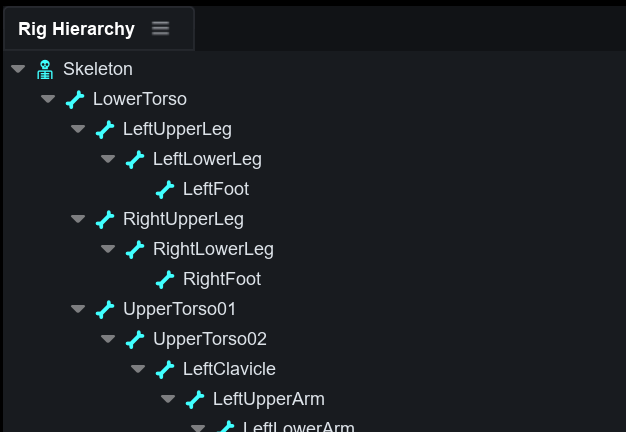The width and height of the screenshot is (626, 432).
Task: Collapse the UpperTorso01 branch
Action: tap(78, 309)
